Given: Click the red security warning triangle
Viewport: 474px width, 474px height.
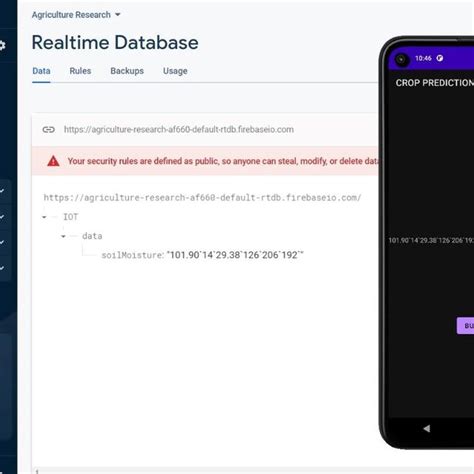Looking at the screenshot, I should pos(53,161).
